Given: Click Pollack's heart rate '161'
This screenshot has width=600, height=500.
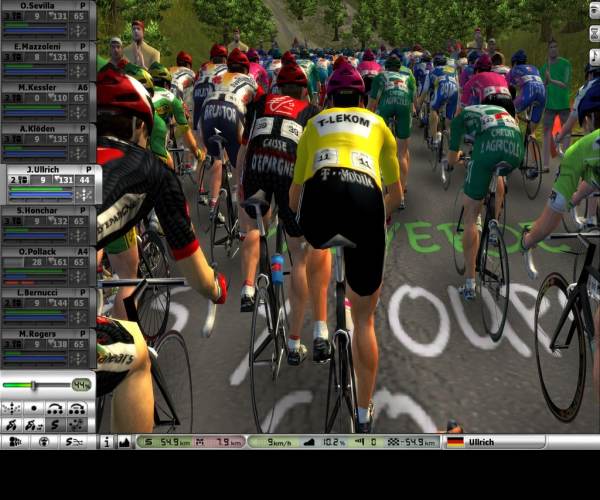Looking at the screenshot, I should click(x=60, y=262).
